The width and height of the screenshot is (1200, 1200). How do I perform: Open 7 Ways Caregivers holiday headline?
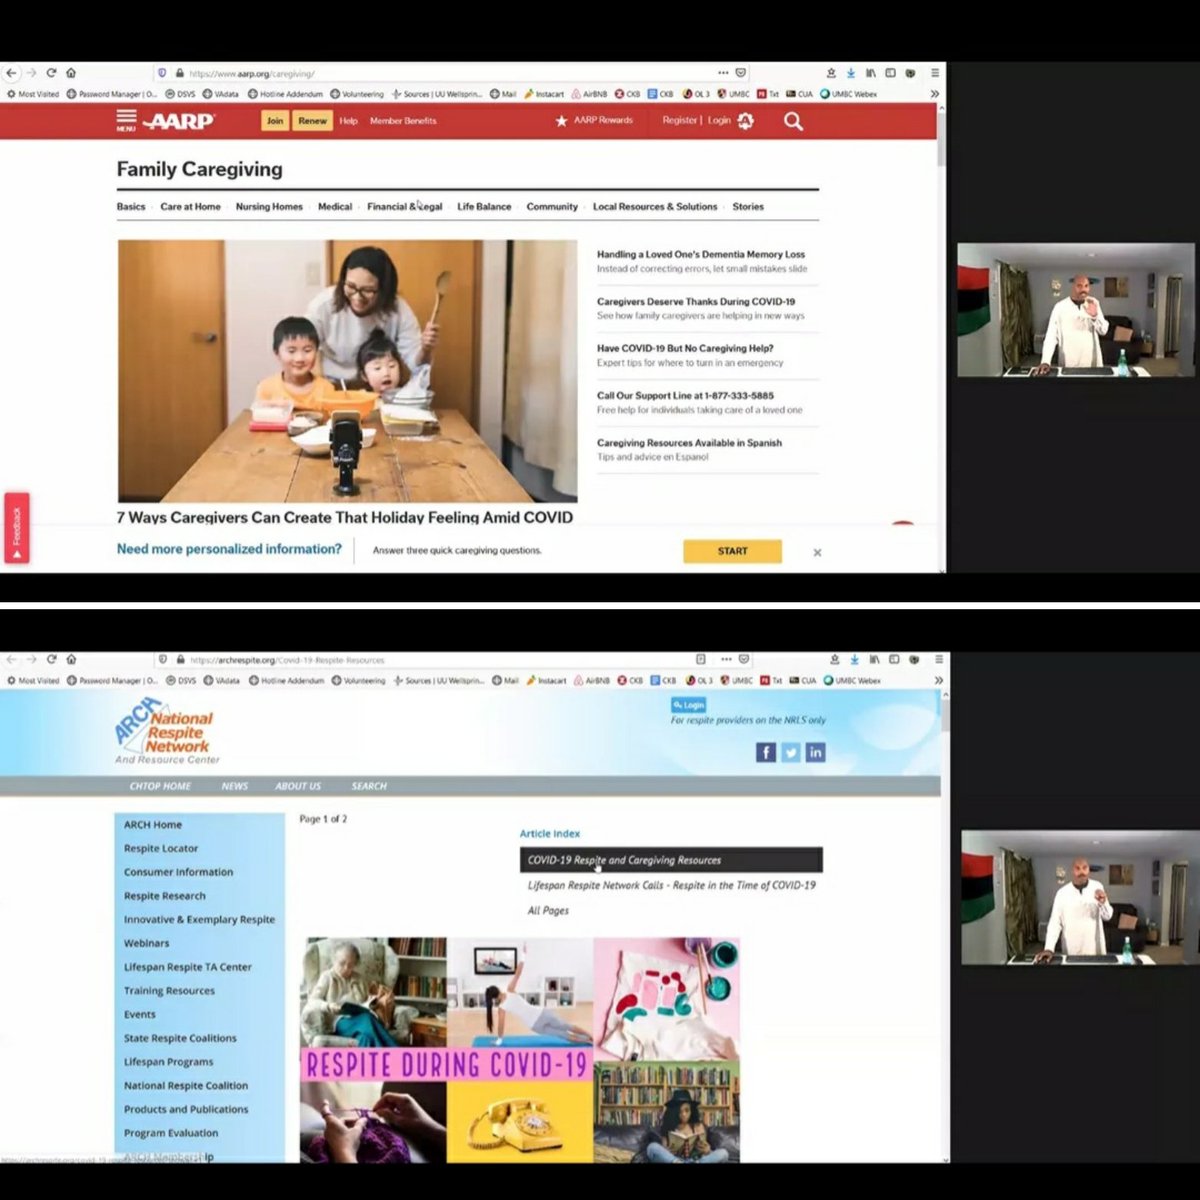coord(345,517)
